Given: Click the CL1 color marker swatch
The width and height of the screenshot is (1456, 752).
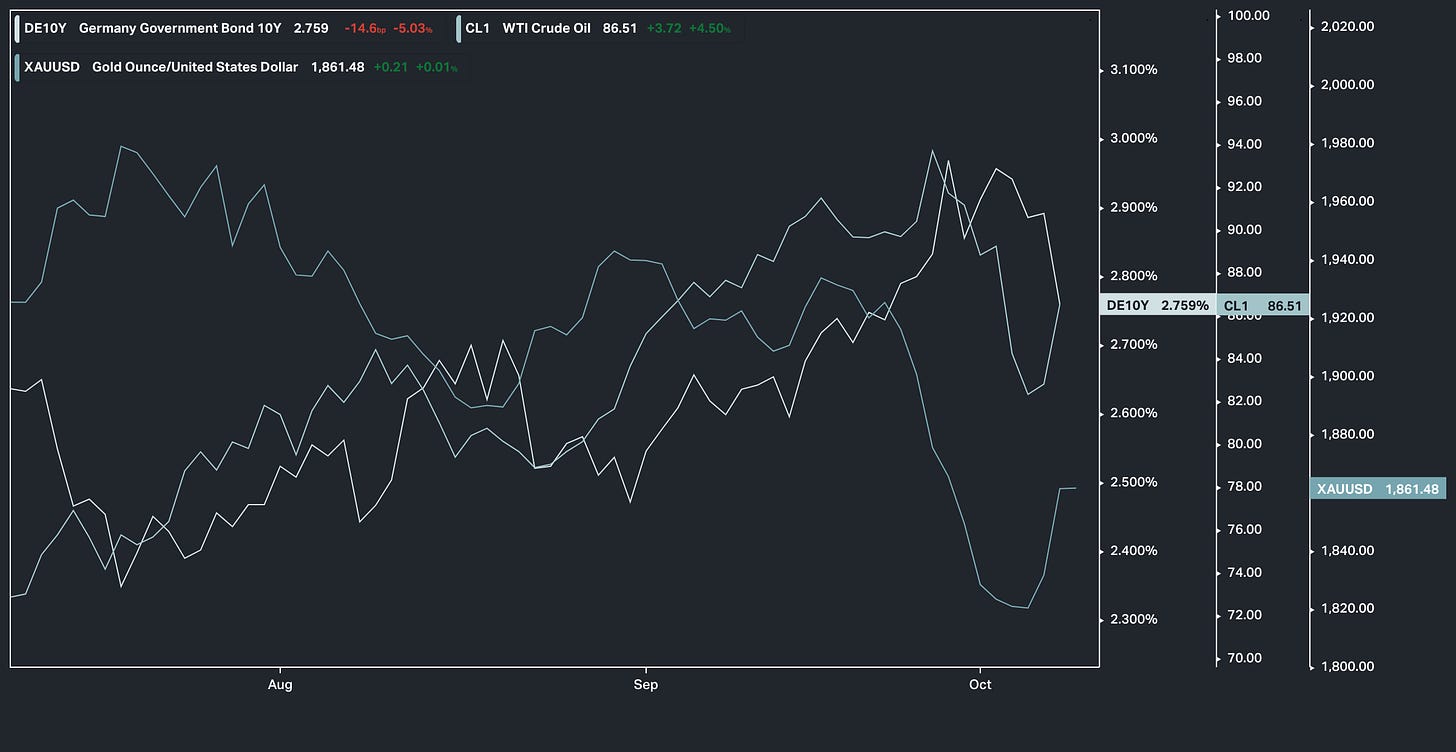Looking at the screenshot, I should [458, 29].
